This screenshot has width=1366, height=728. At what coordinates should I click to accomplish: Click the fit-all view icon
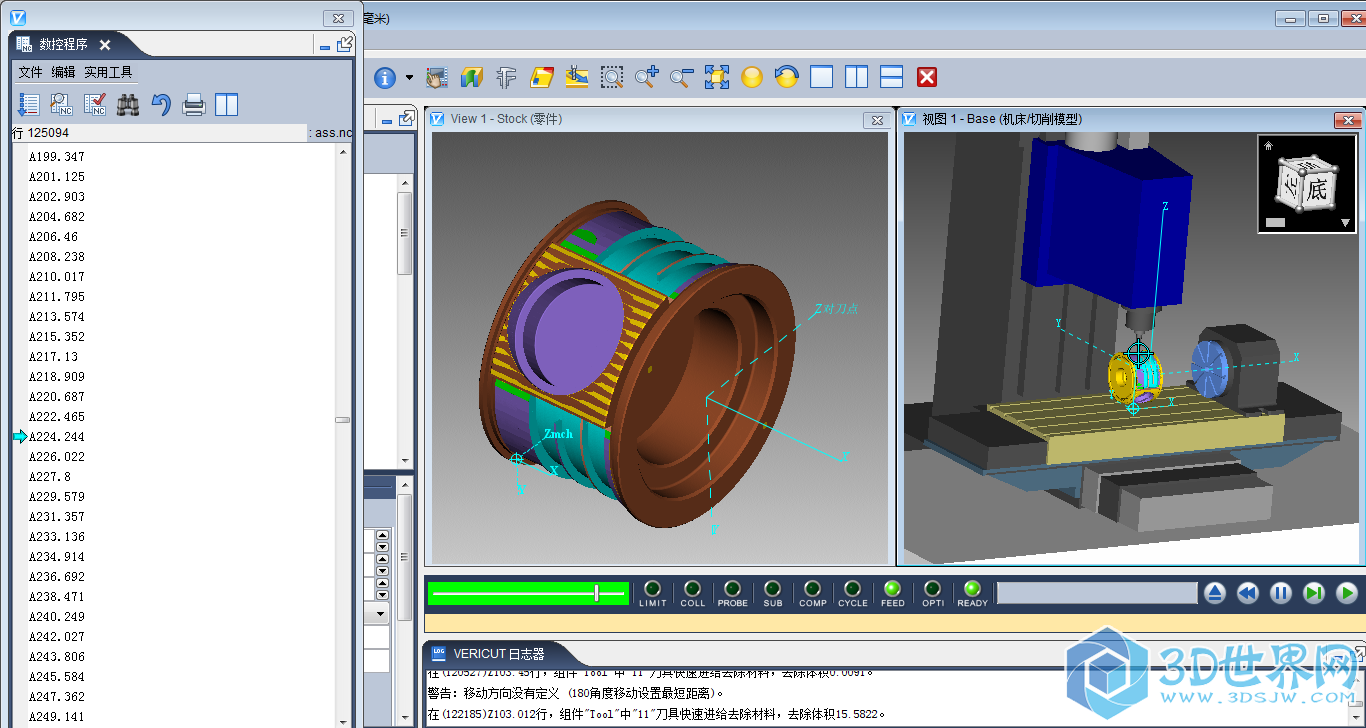pos(717,77)
